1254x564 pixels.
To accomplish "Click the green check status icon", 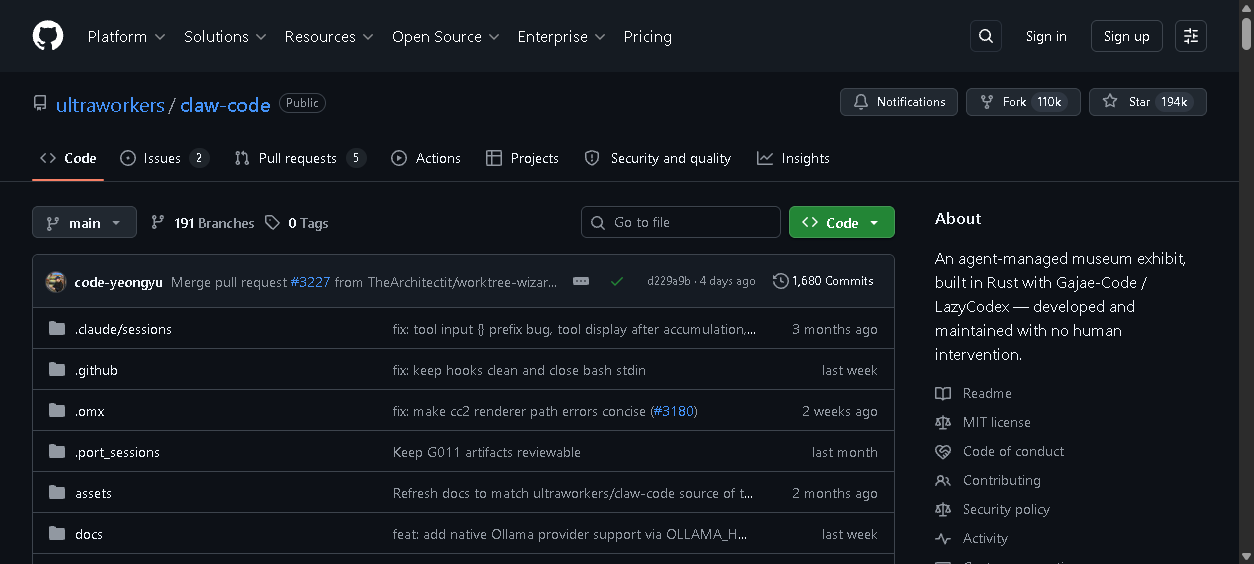I will [617, 282].
